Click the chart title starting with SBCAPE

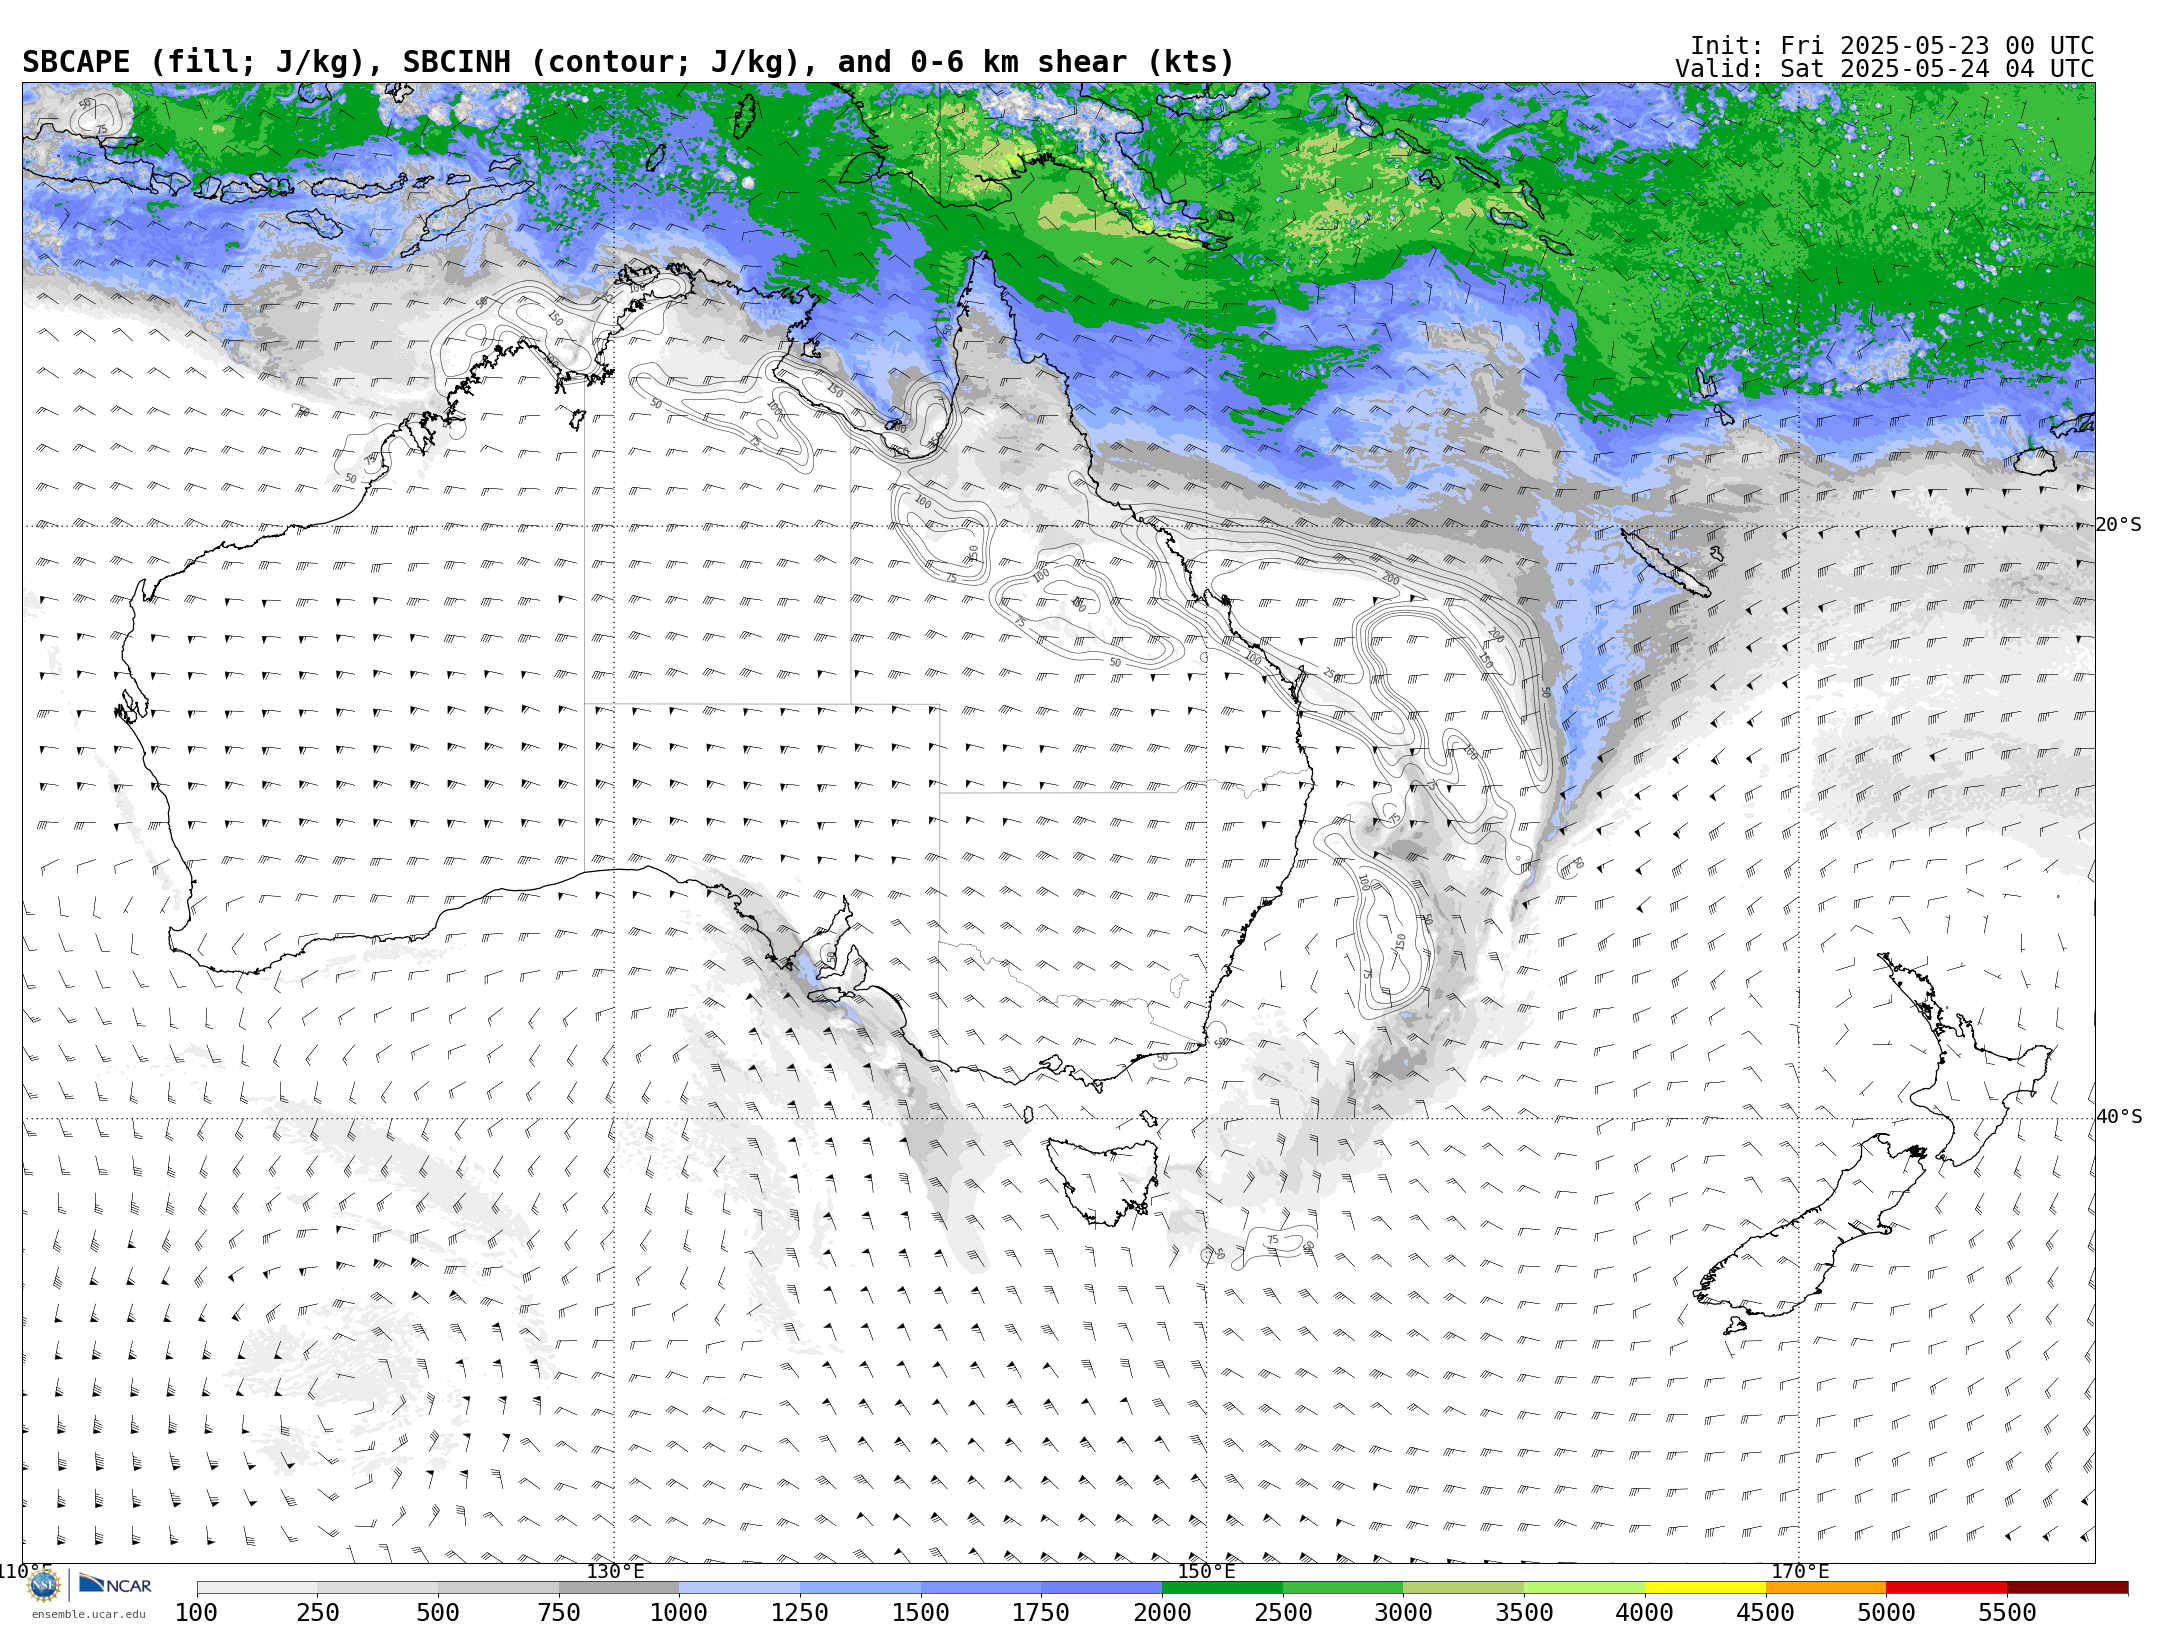[628, 62]
